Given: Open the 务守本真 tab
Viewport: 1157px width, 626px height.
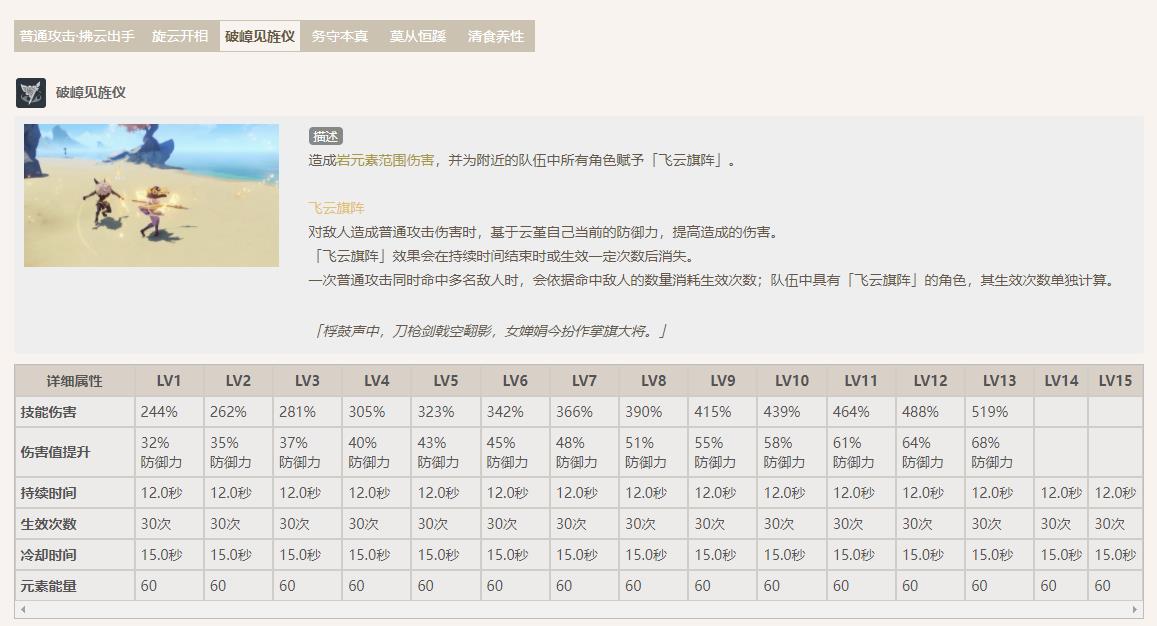Looking at the screenshot, I should click(x=339, y=34).
